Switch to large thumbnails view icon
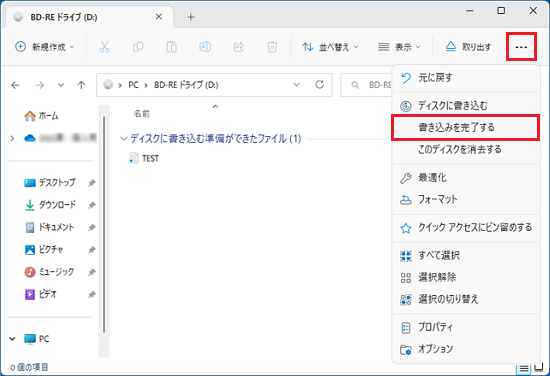The height and width of the screenshot is (376, 550). 538,368
